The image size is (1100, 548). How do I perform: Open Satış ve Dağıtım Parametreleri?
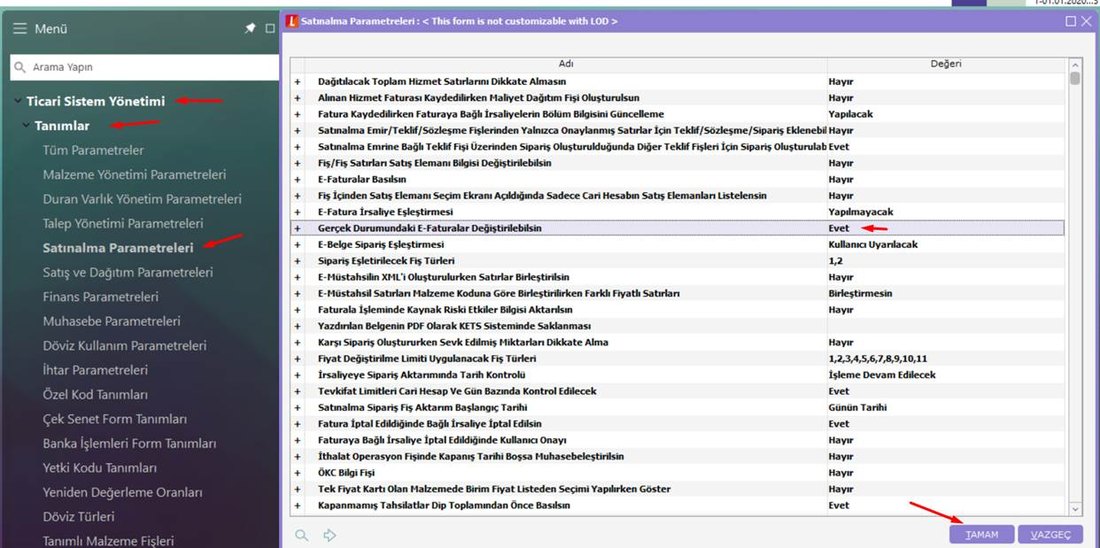128,272
